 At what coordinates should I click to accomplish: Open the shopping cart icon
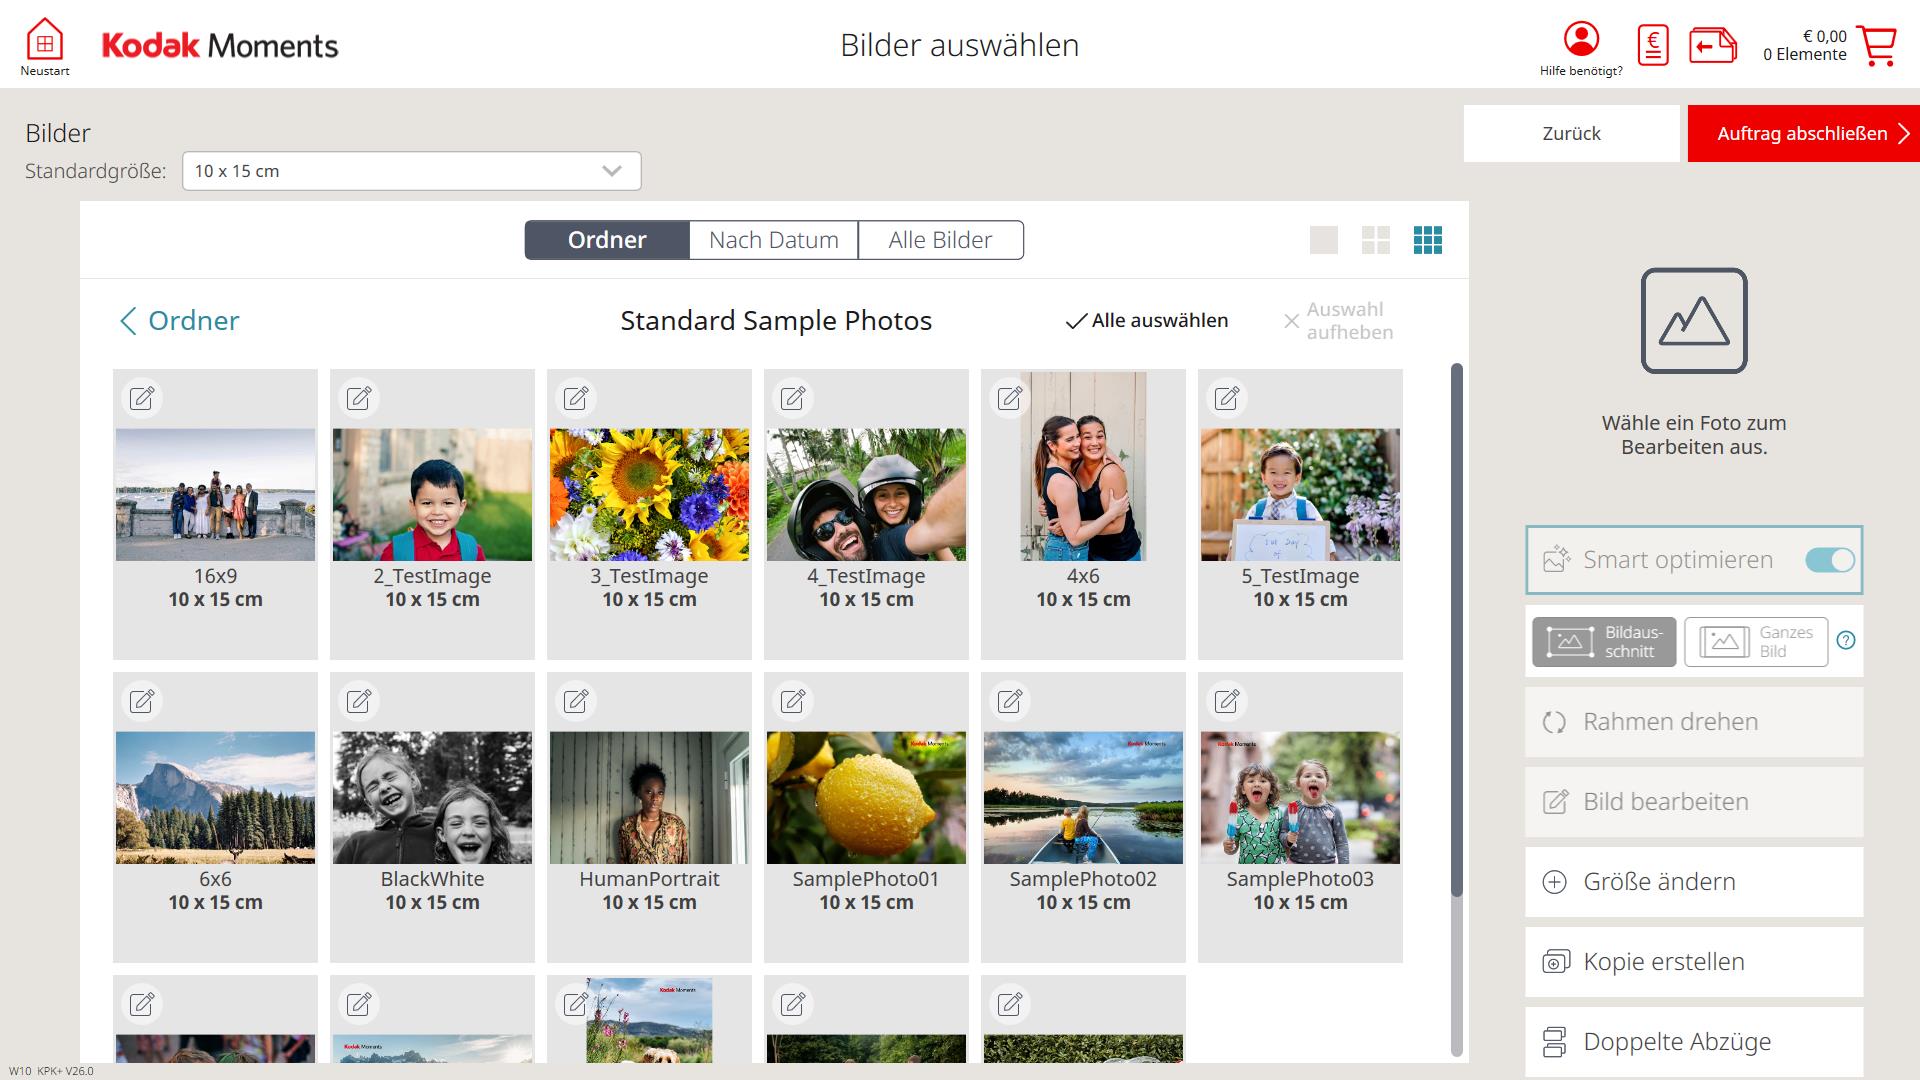pos(1877,46)
